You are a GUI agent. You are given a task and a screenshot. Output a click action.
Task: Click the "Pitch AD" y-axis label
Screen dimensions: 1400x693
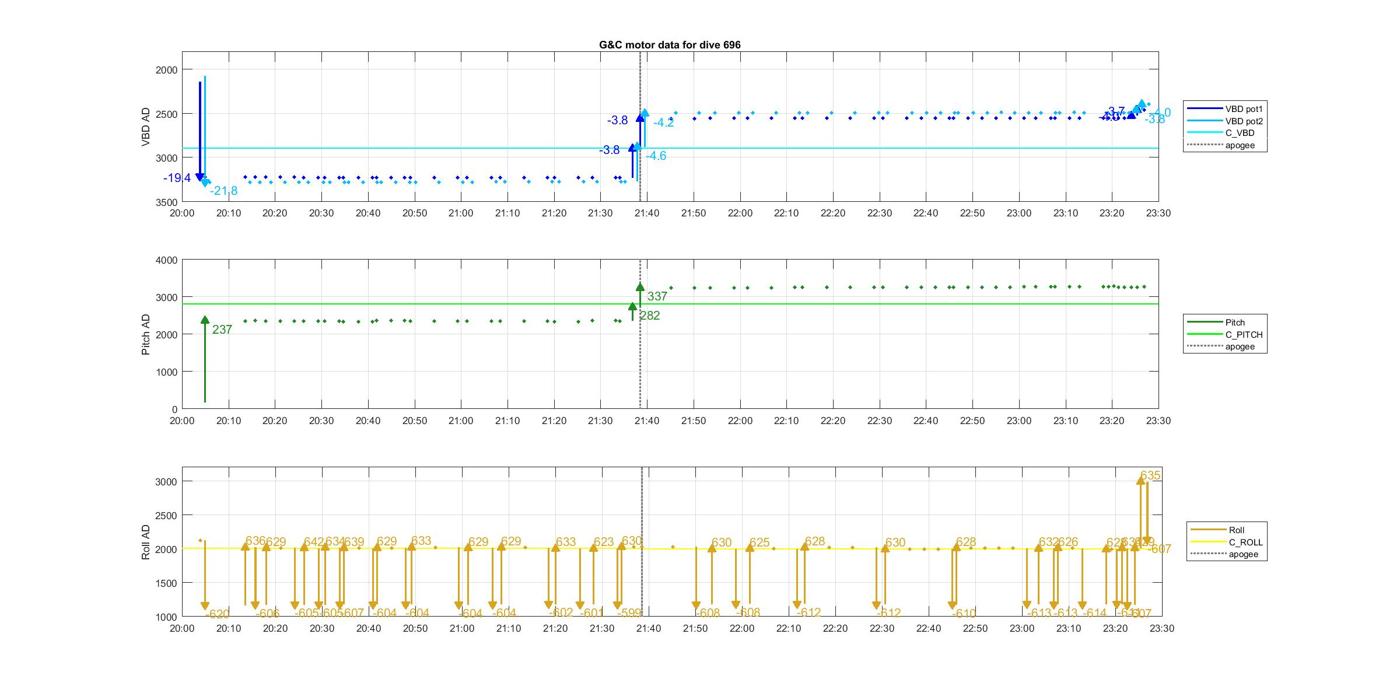tap(146, 335)
